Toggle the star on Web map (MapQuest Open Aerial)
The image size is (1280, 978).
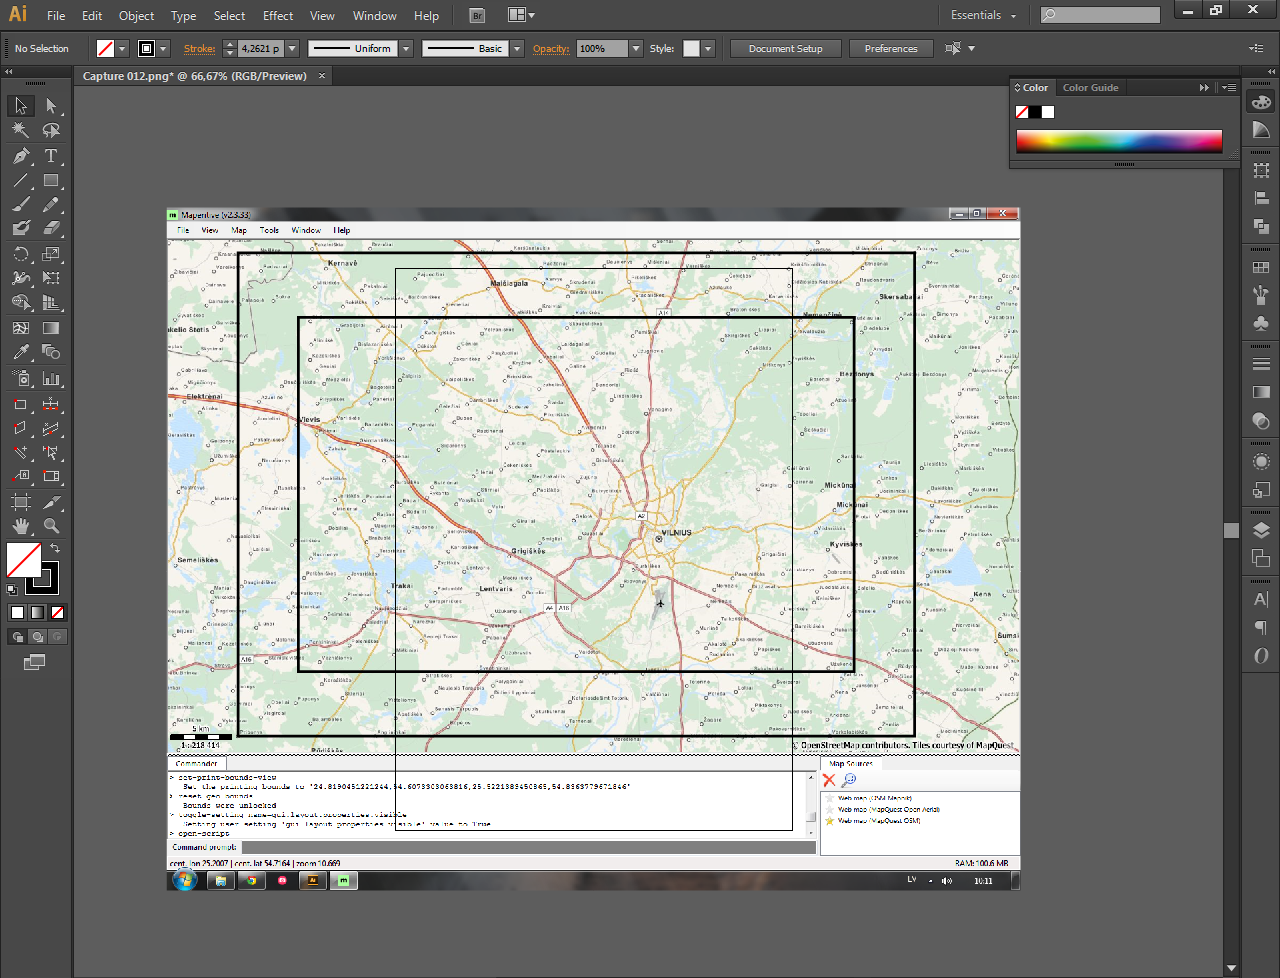pyautogui.click(x=829, y=810)
